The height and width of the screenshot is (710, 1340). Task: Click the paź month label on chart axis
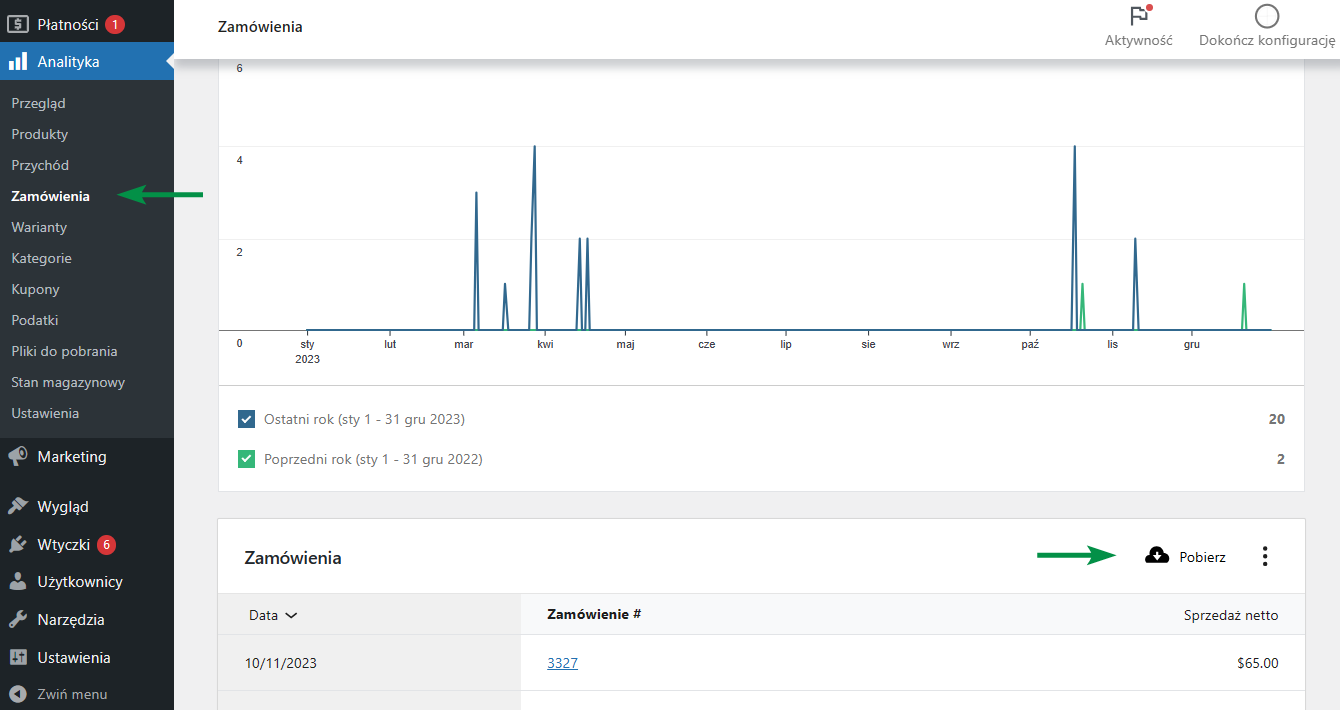[1031, 344]
